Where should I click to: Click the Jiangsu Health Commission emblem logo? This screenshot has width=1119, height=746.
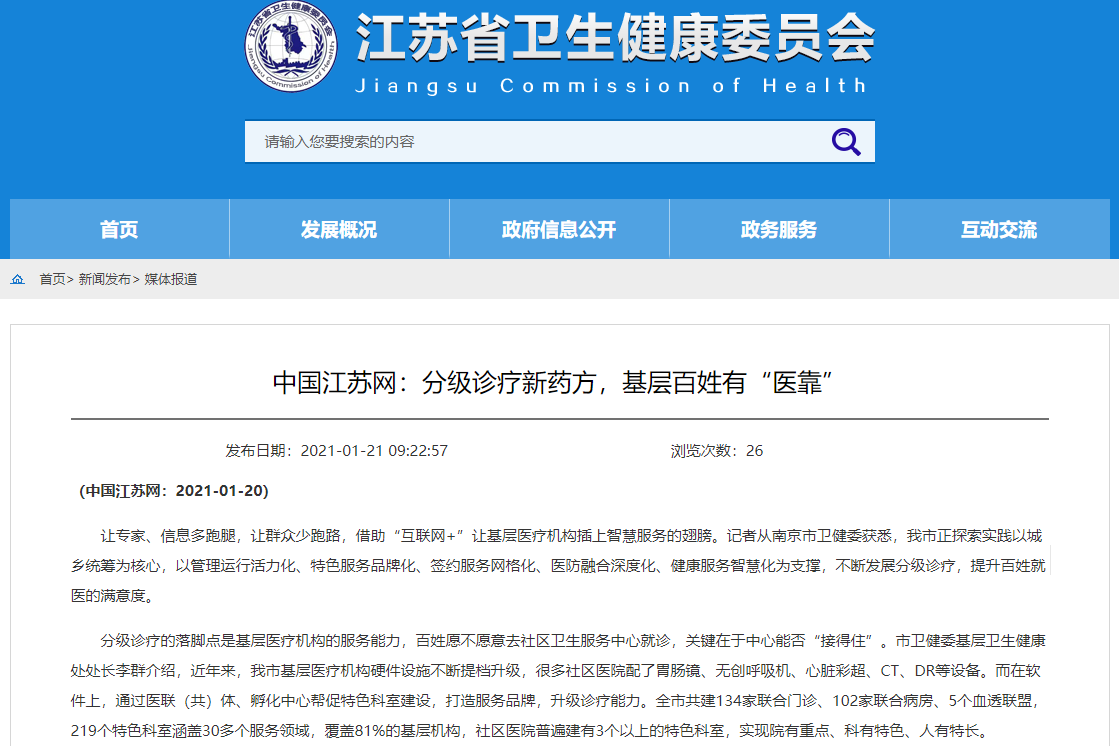pyautogui.click(x=291, y=47)
